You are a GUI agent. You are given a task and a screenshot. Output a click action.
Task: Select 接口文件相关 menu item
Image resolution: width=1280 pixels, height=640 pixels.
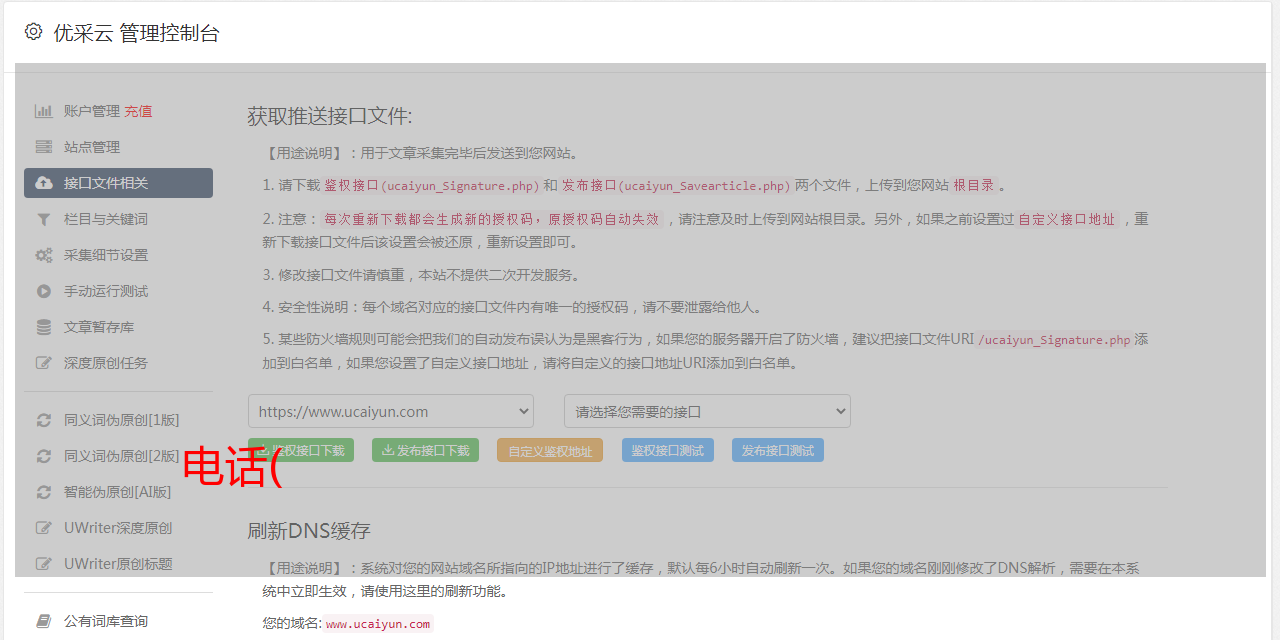[x=118, y=183]
